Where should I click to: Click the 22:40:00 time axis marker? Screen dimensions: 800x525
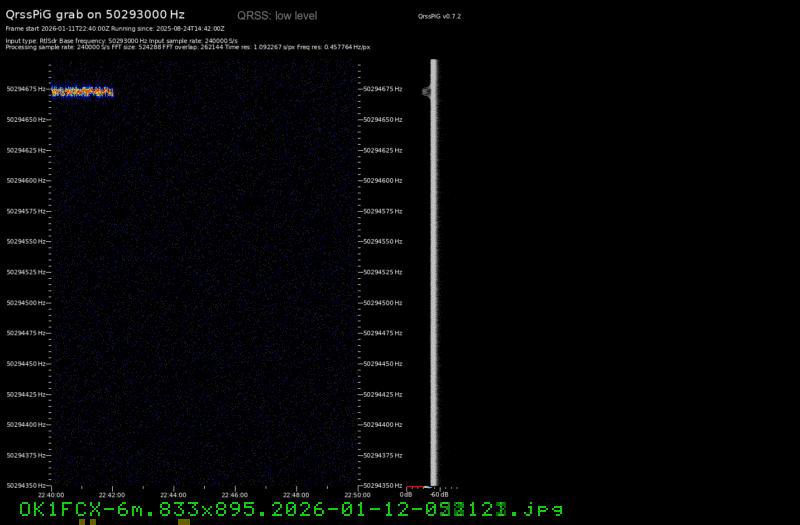point(51,494)
